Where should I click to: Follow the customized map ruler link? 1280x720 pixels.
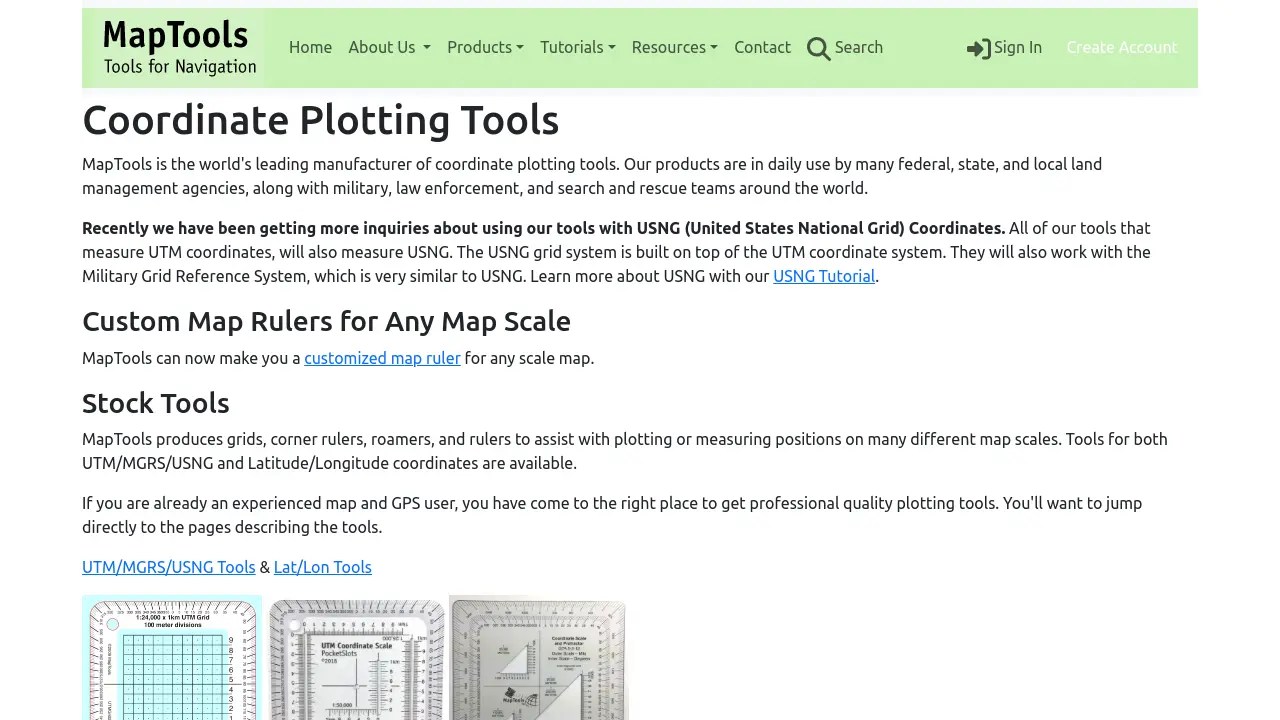(382, 358)
